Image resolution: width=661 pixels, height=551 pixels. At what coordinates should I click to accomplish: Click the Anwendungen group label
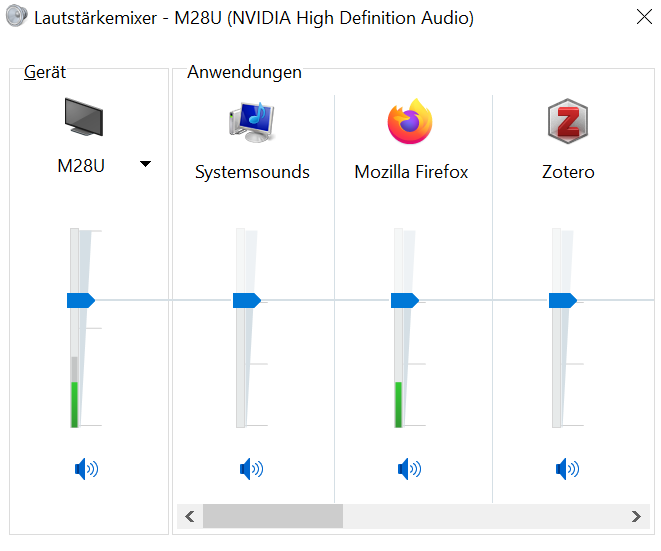point(244,72)
